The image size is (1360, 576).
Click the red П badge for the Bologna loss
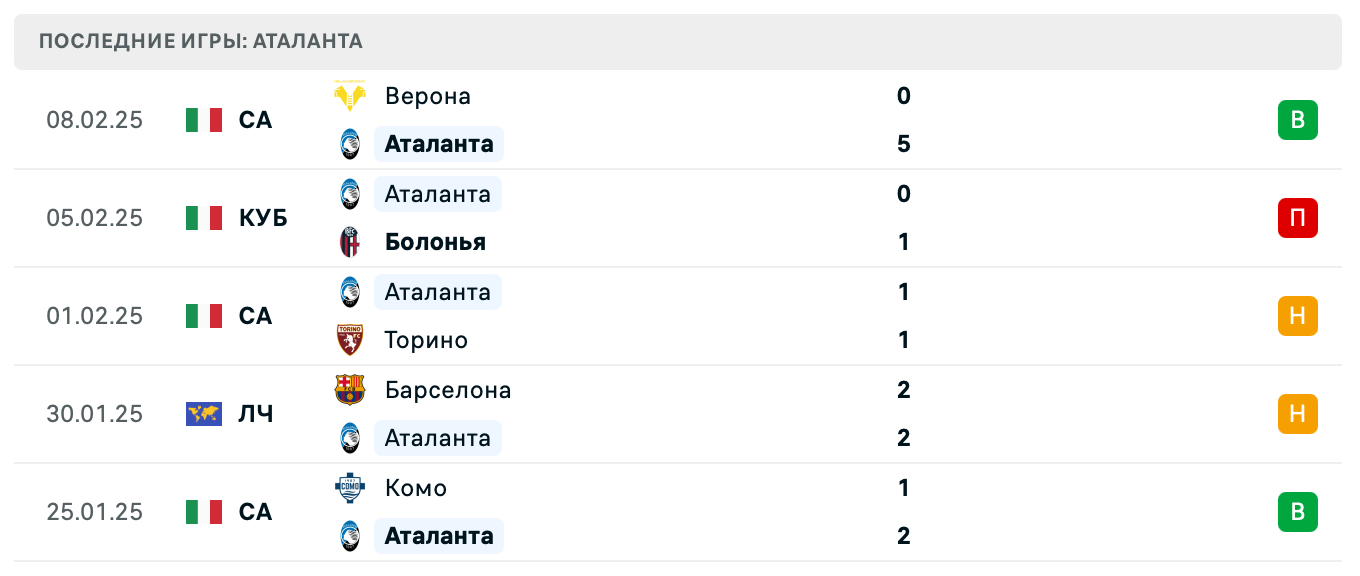point(1298,218)
